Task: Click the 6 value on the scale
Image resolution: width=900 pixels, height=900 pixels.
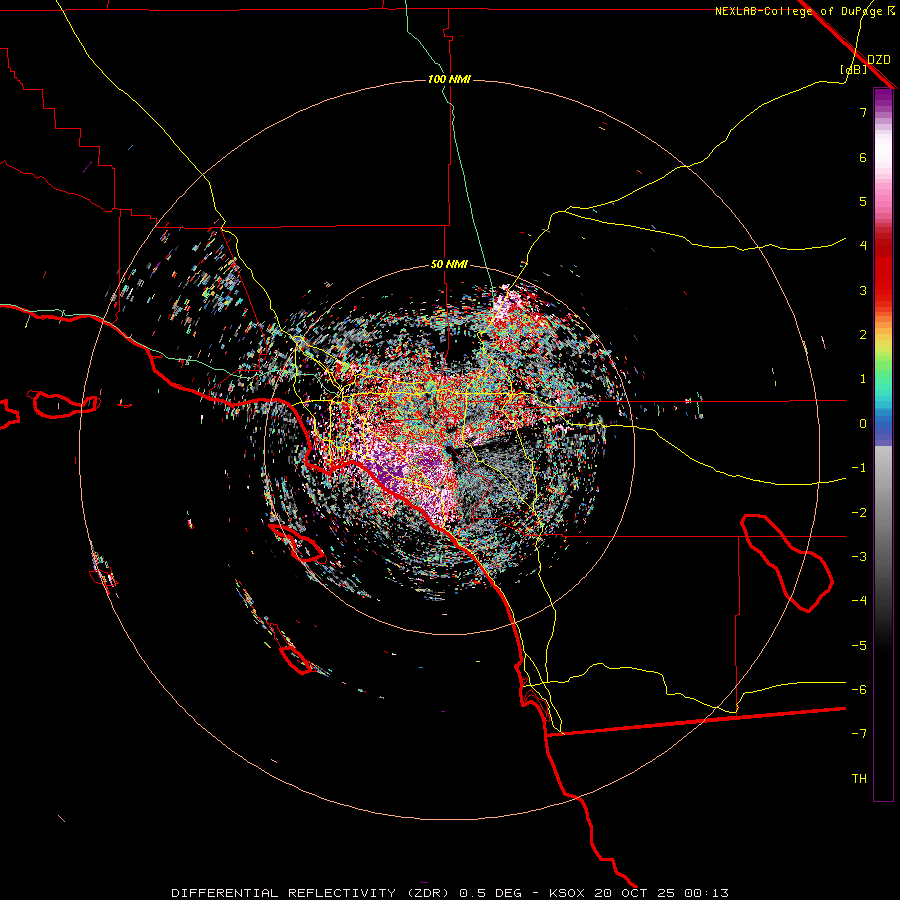Action: [863, 157]
